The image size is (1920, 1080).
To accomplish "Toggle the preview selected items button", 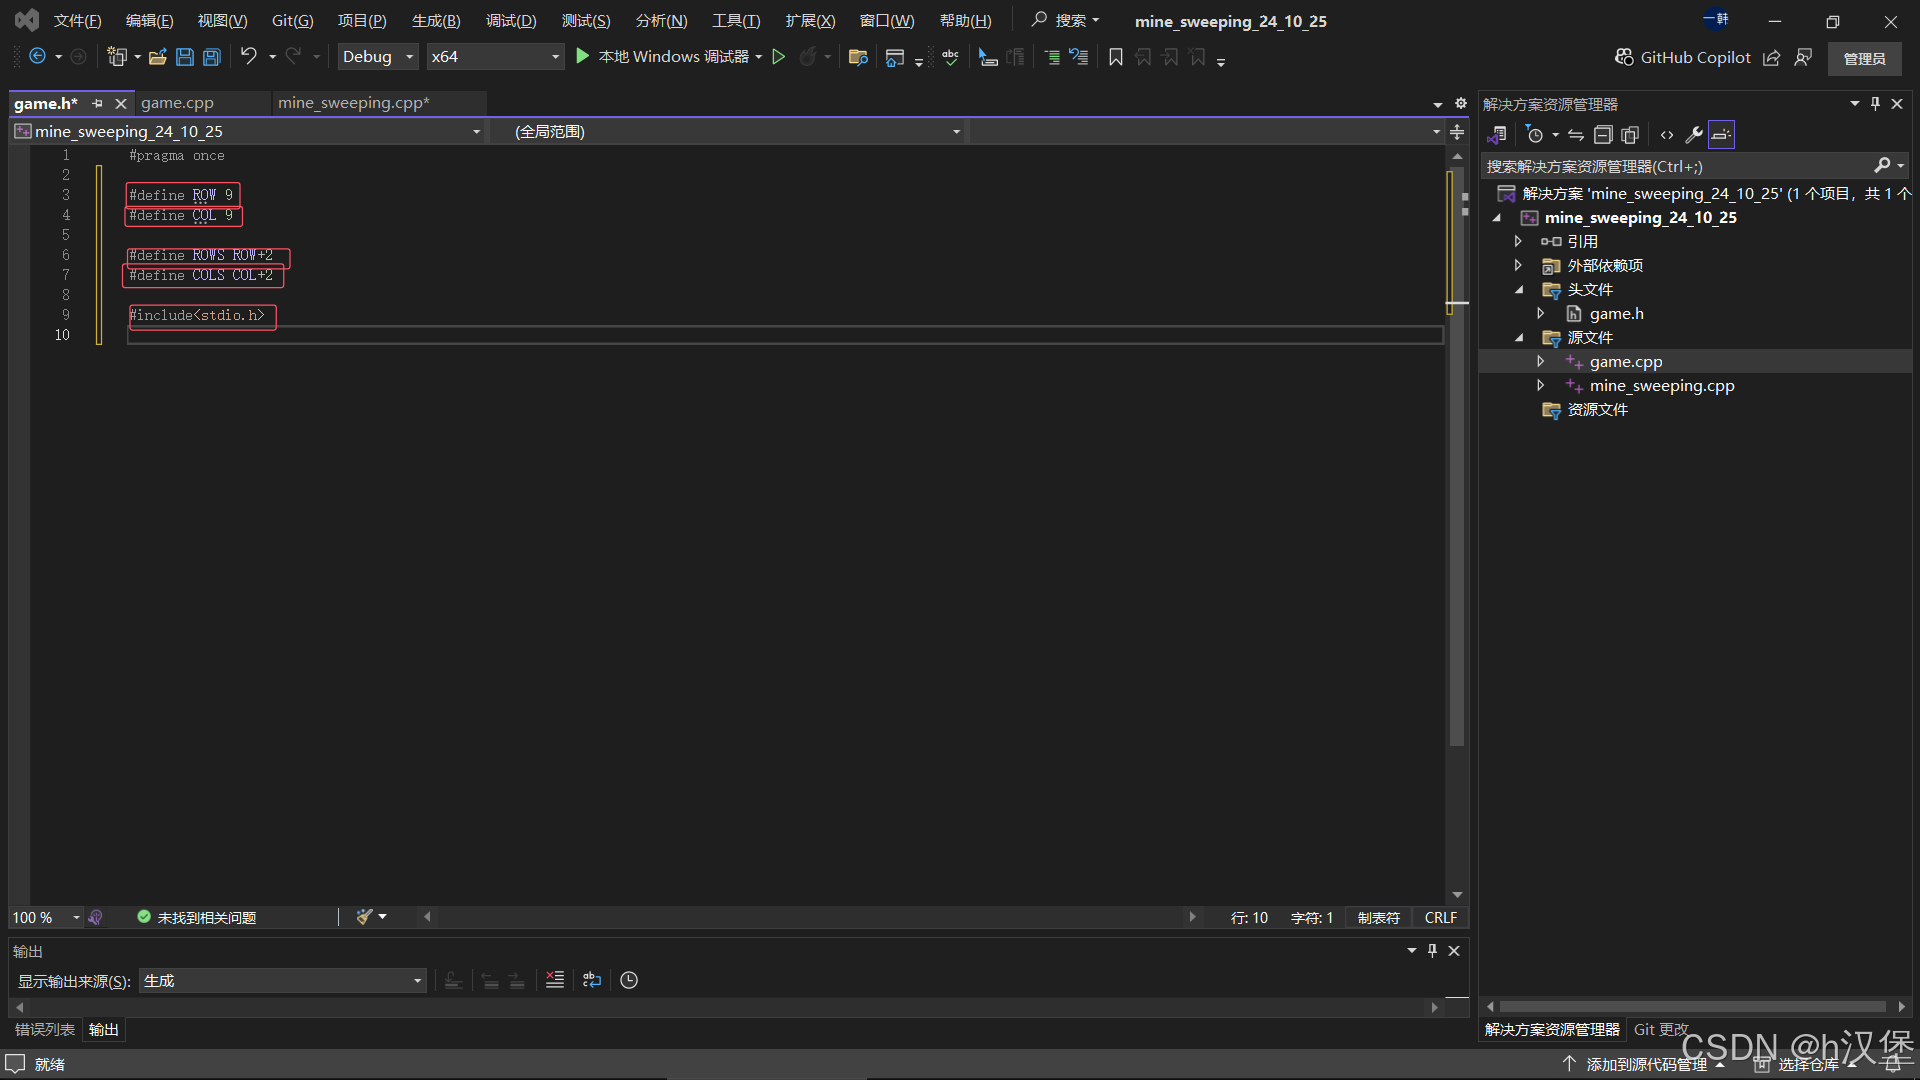I will pyautogui.click(x=1721, y=135).
